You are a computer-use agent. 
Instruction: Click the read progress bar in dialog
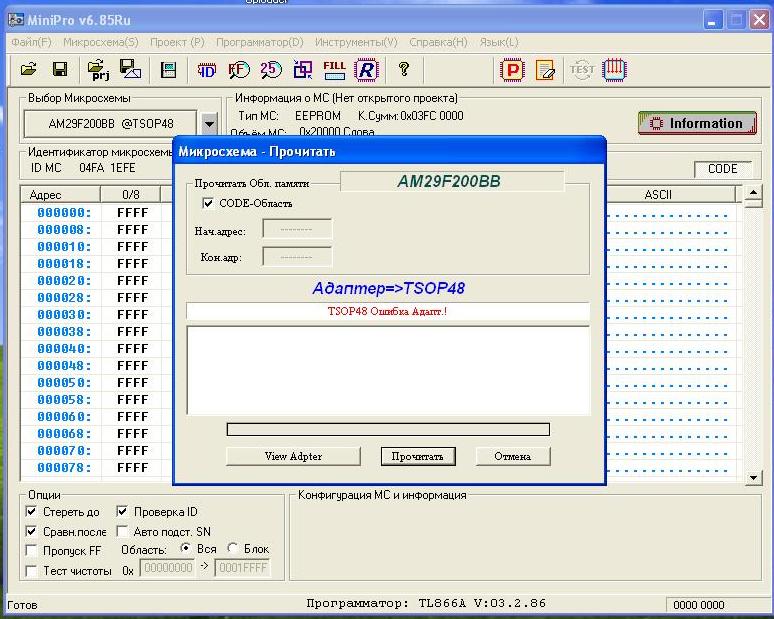click(388, 429)
